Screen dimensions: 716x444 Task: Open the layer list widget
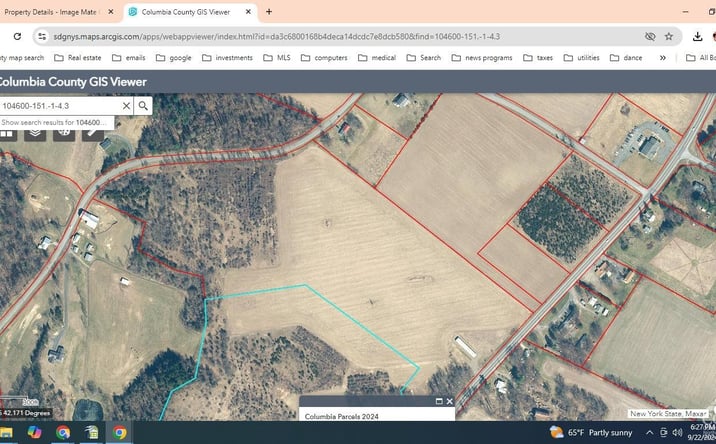pos(35,133)
